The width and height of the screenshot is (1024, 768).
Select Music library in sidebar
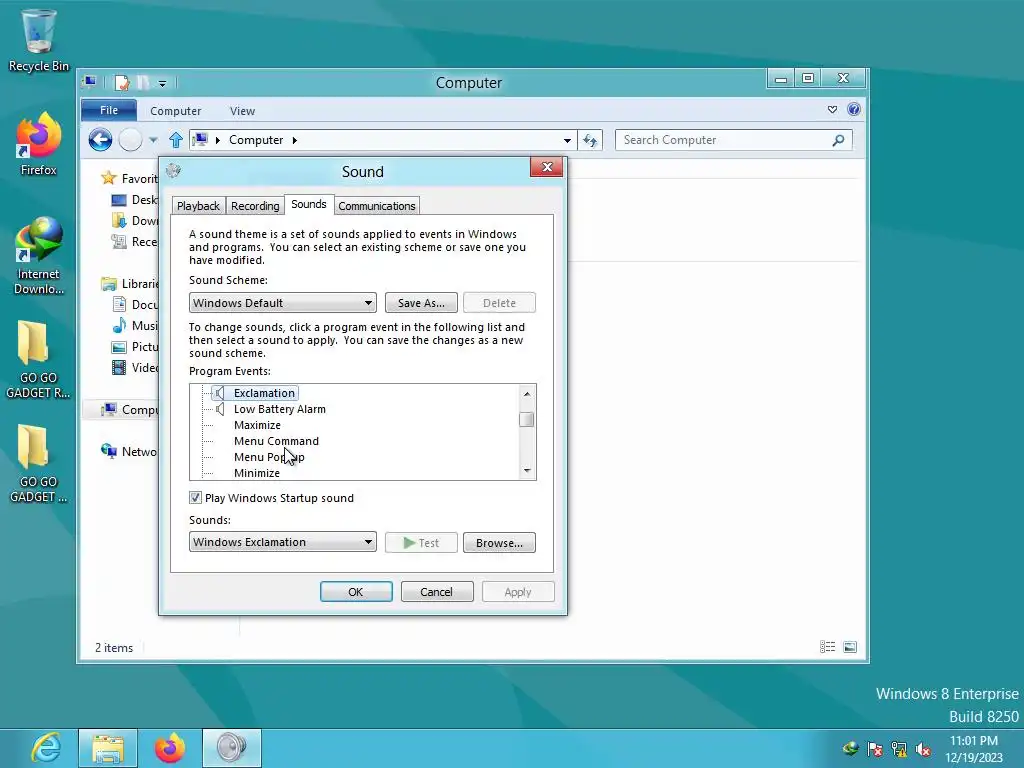[x=135, y=325]
